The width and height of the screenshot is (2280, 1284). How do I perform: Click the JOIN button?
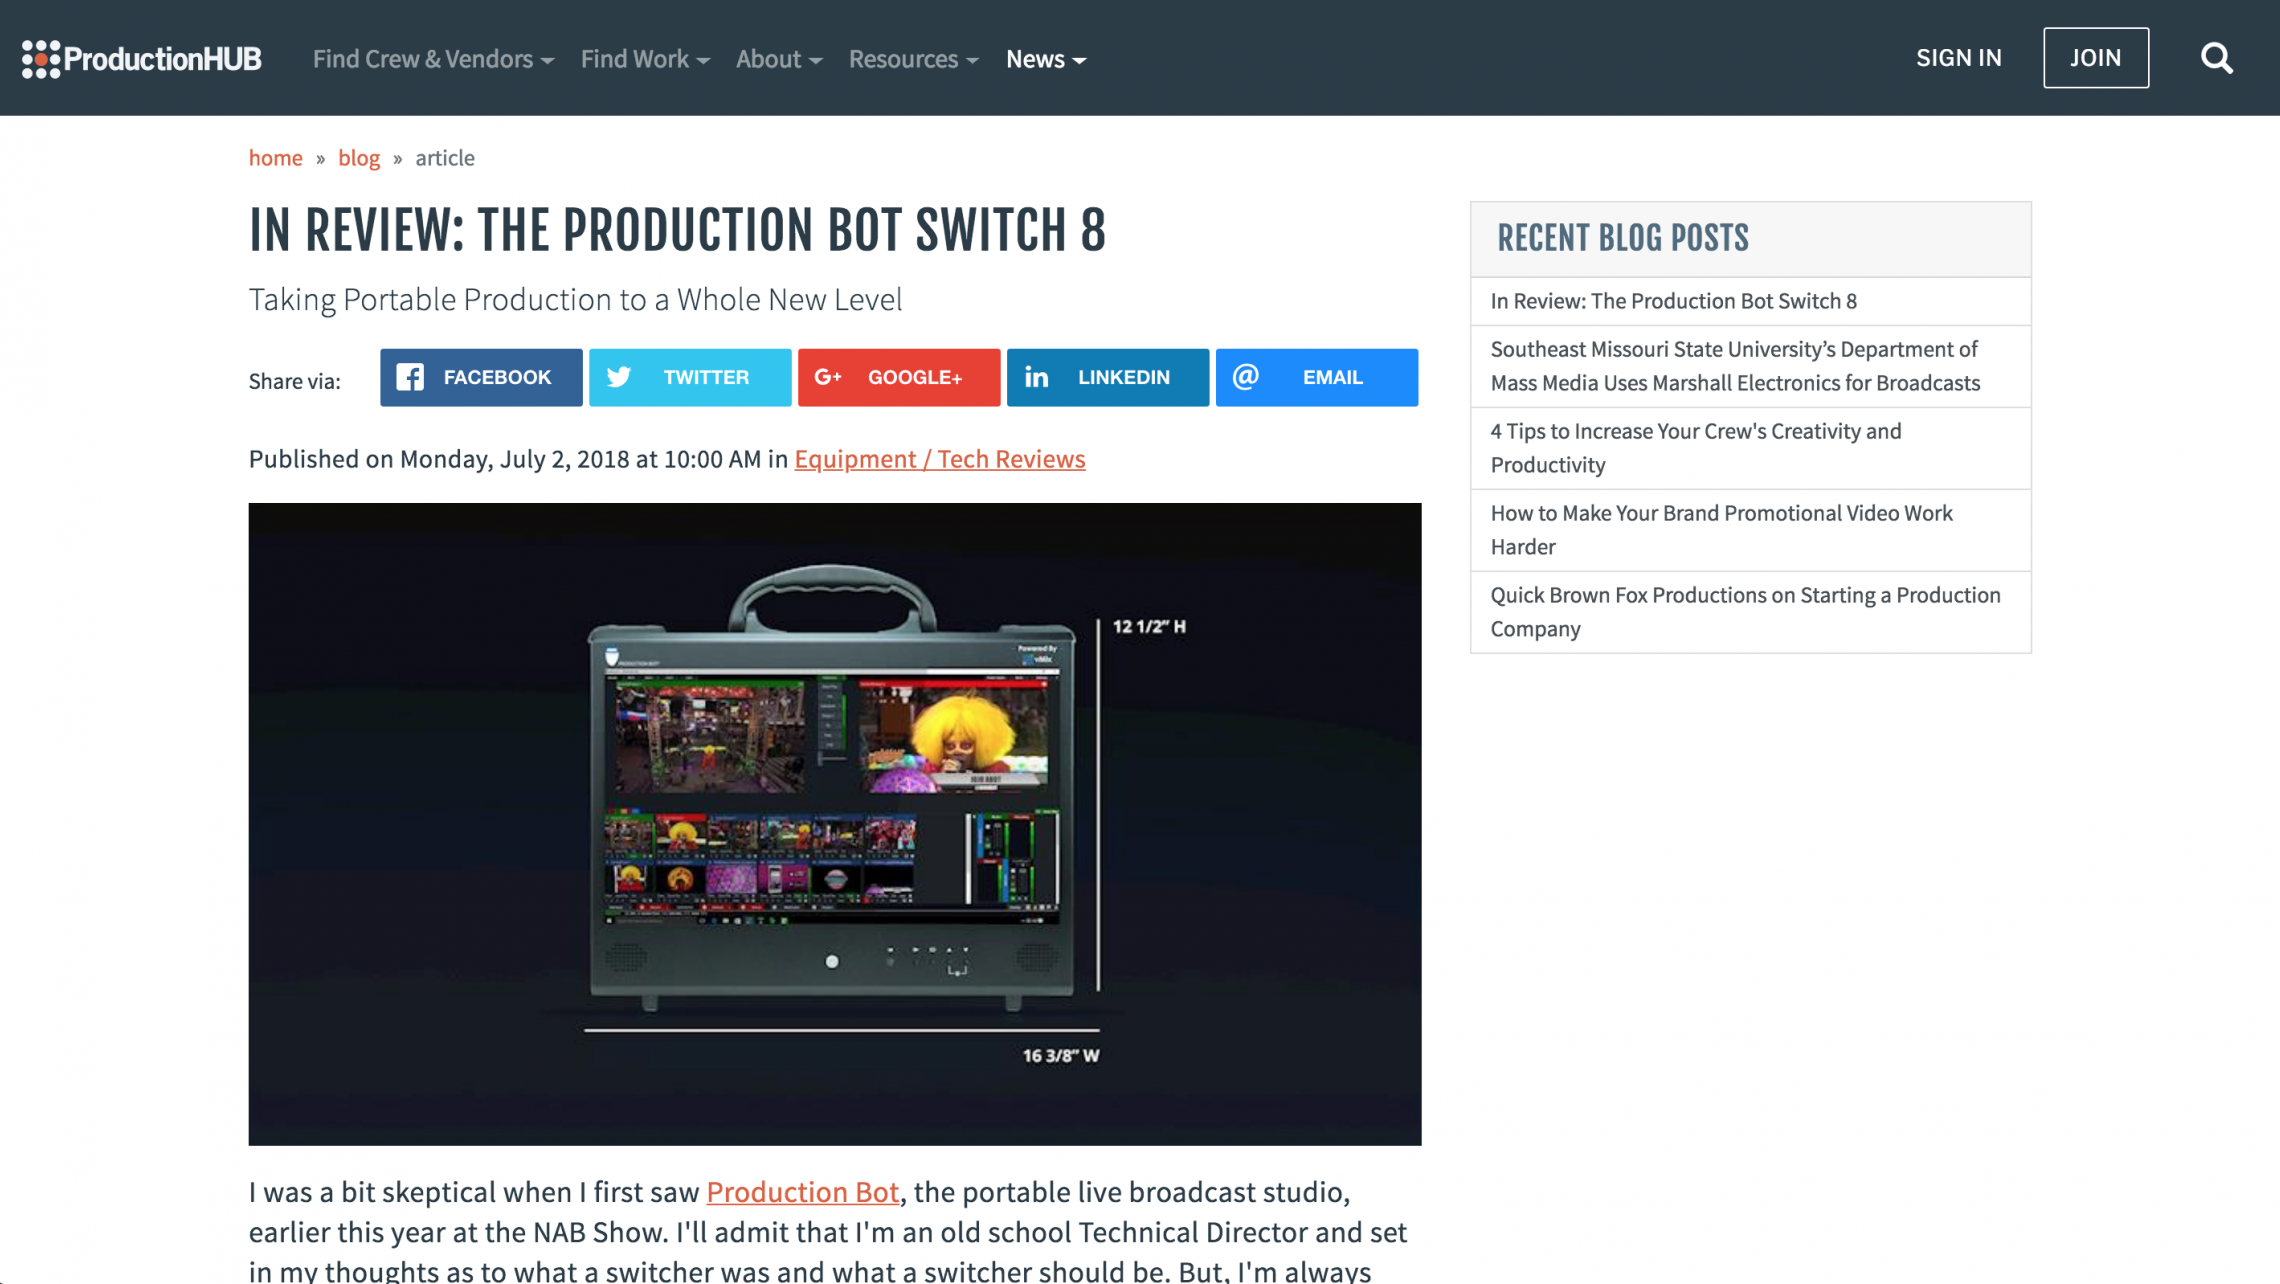pos(2095,58)
